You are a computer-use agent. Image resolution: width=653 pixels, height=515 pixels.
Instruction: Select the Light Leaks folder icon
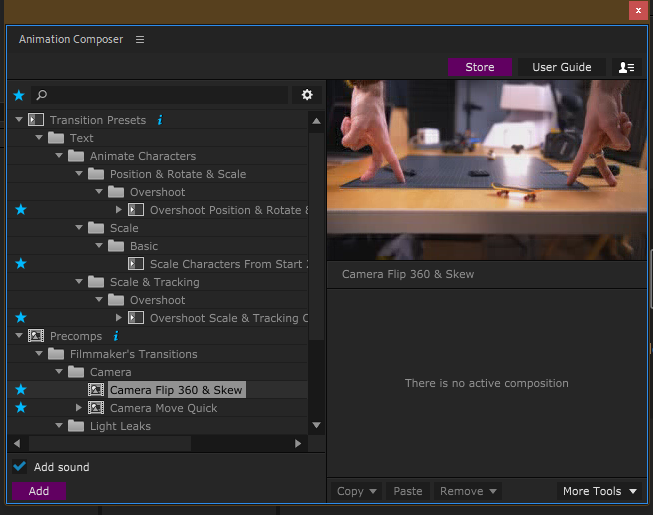(76, 426)
